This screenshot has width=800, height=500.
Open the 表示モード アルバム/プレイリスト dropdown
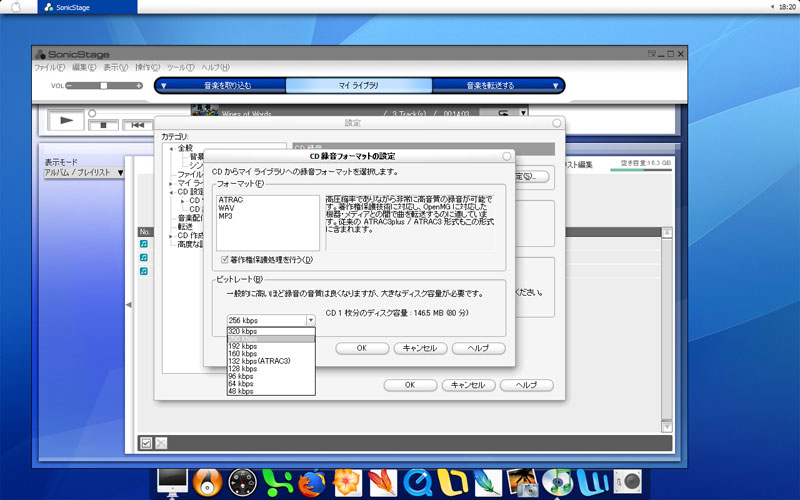[x=84, y=172]
